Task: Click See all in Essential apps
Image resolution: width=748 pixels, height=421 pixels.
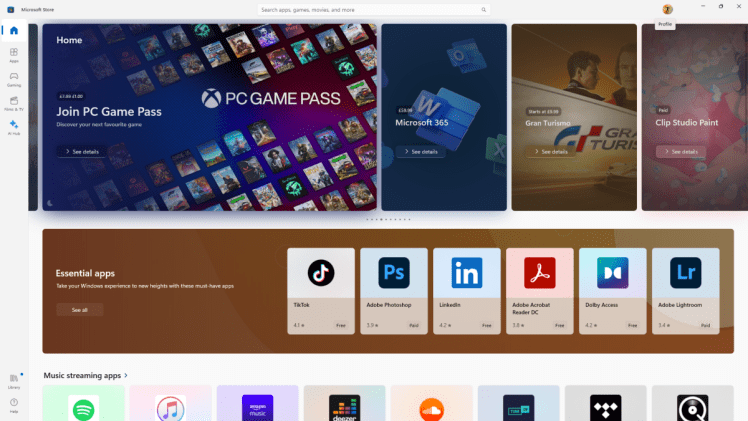Action: click(x=80, y=310)
